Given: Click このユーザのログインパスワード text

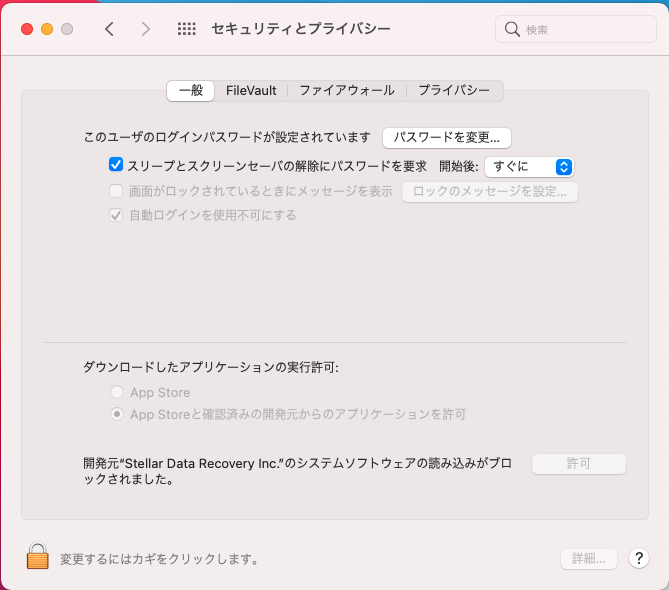Looking at the screenshot, I should point(227,137).
